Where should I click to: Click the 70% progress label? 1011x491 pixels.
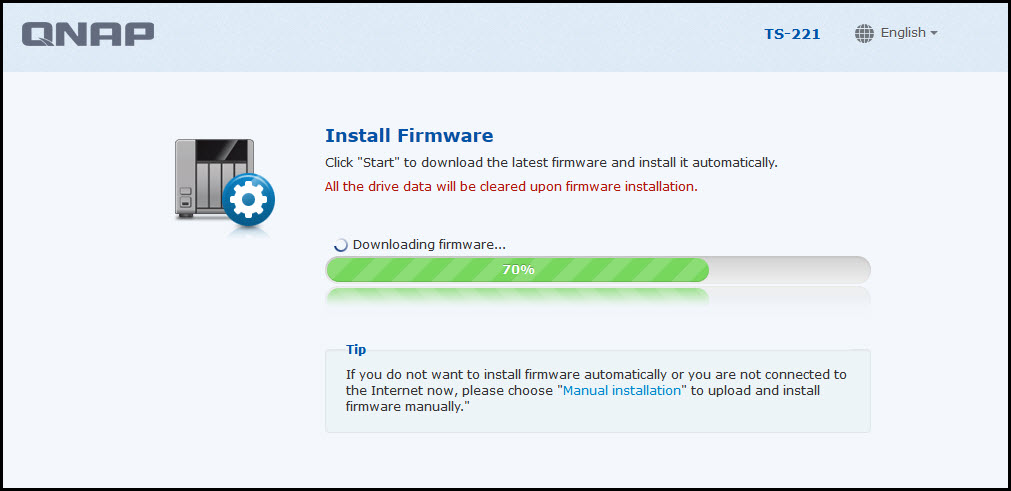pos(518,270)
